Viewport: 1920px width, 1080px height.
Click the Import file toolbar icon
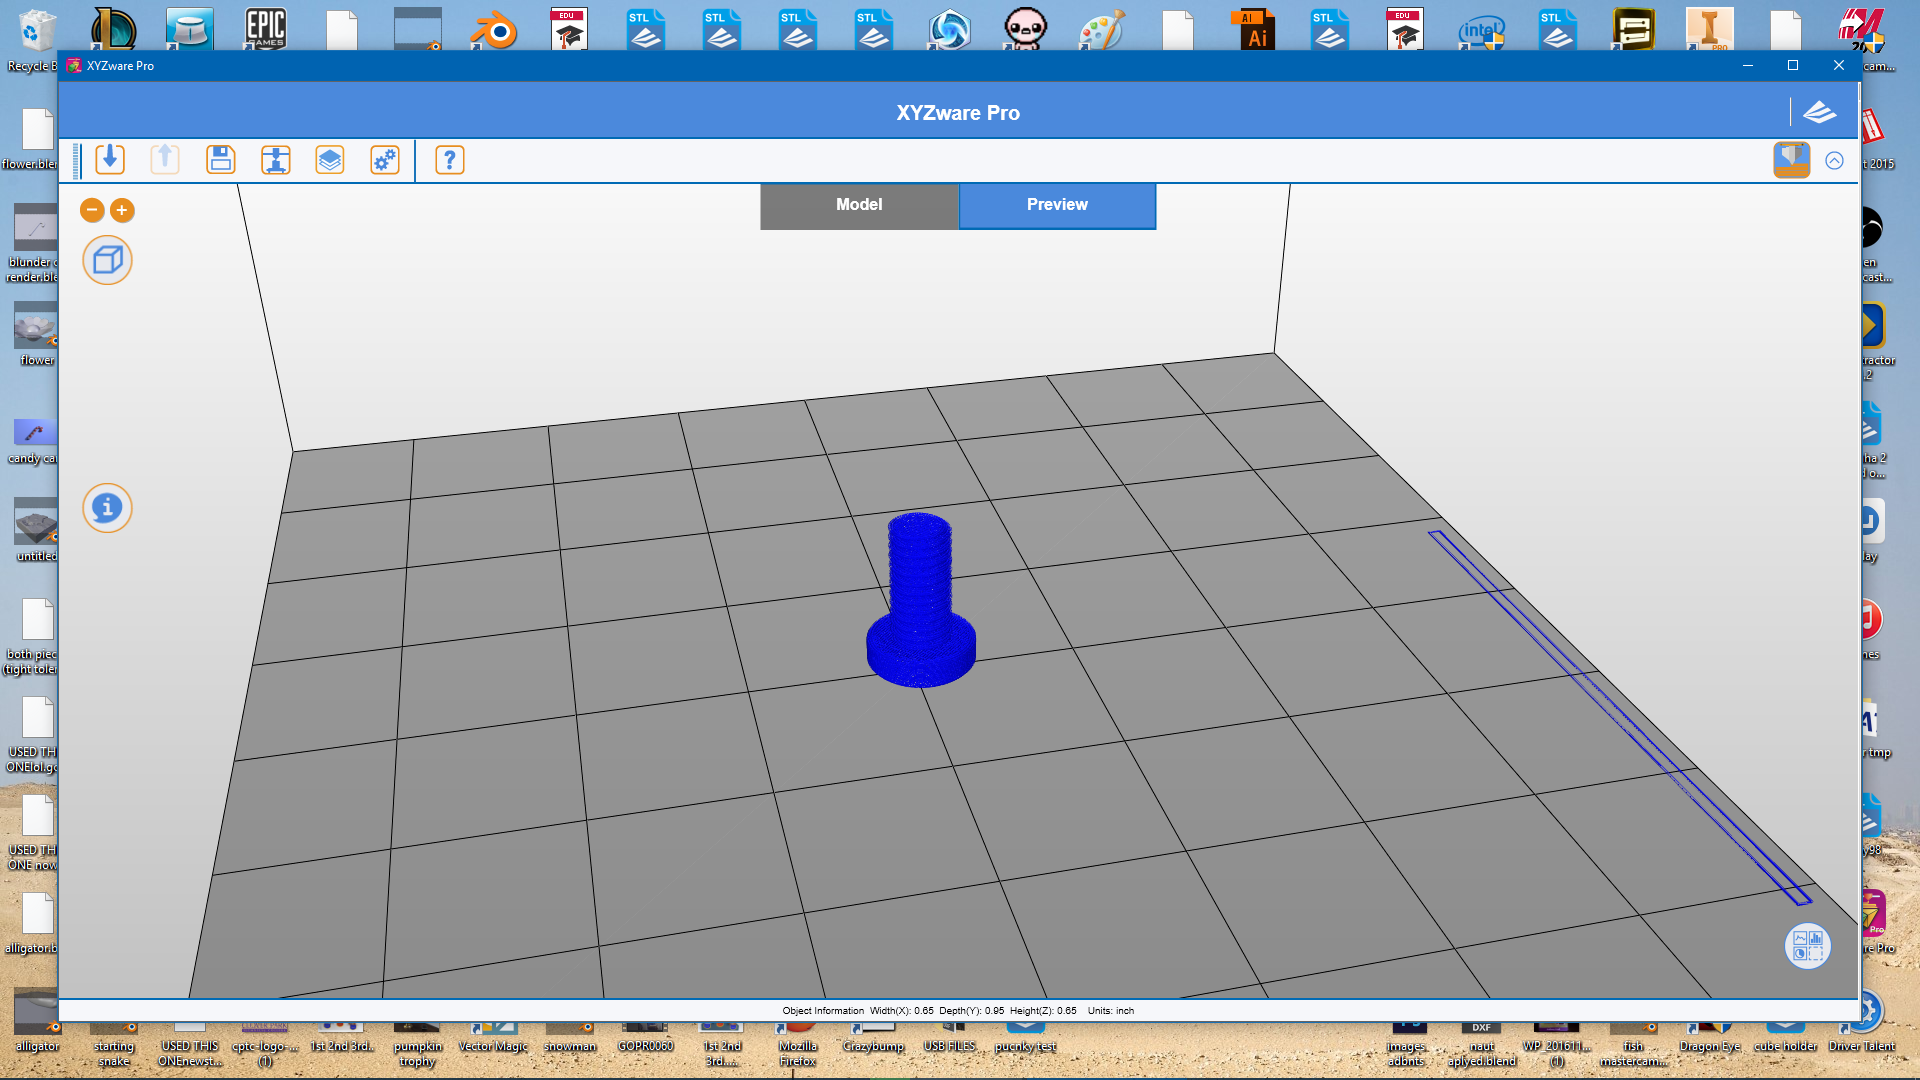[x=110, y=160]
